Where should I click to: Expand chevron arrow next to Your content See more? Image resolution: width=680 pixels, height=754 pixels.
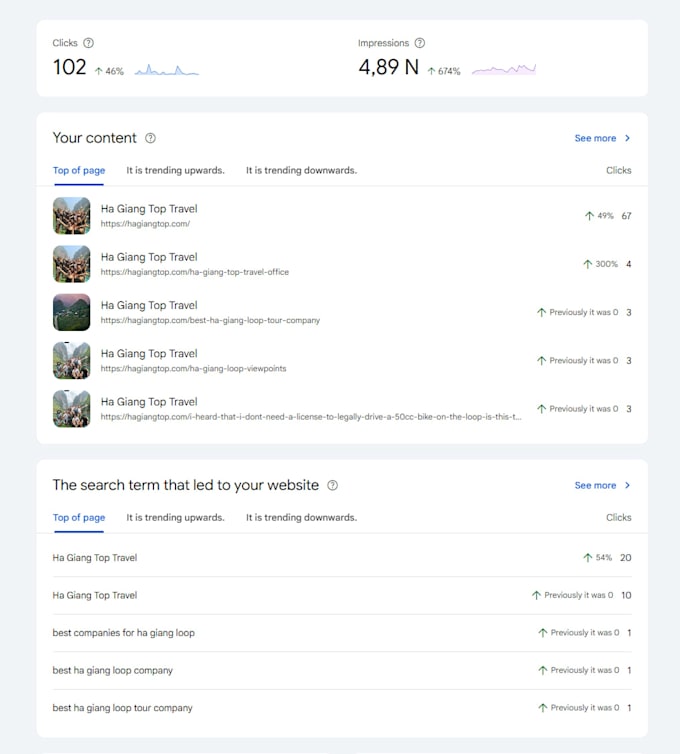click(627, 138)
